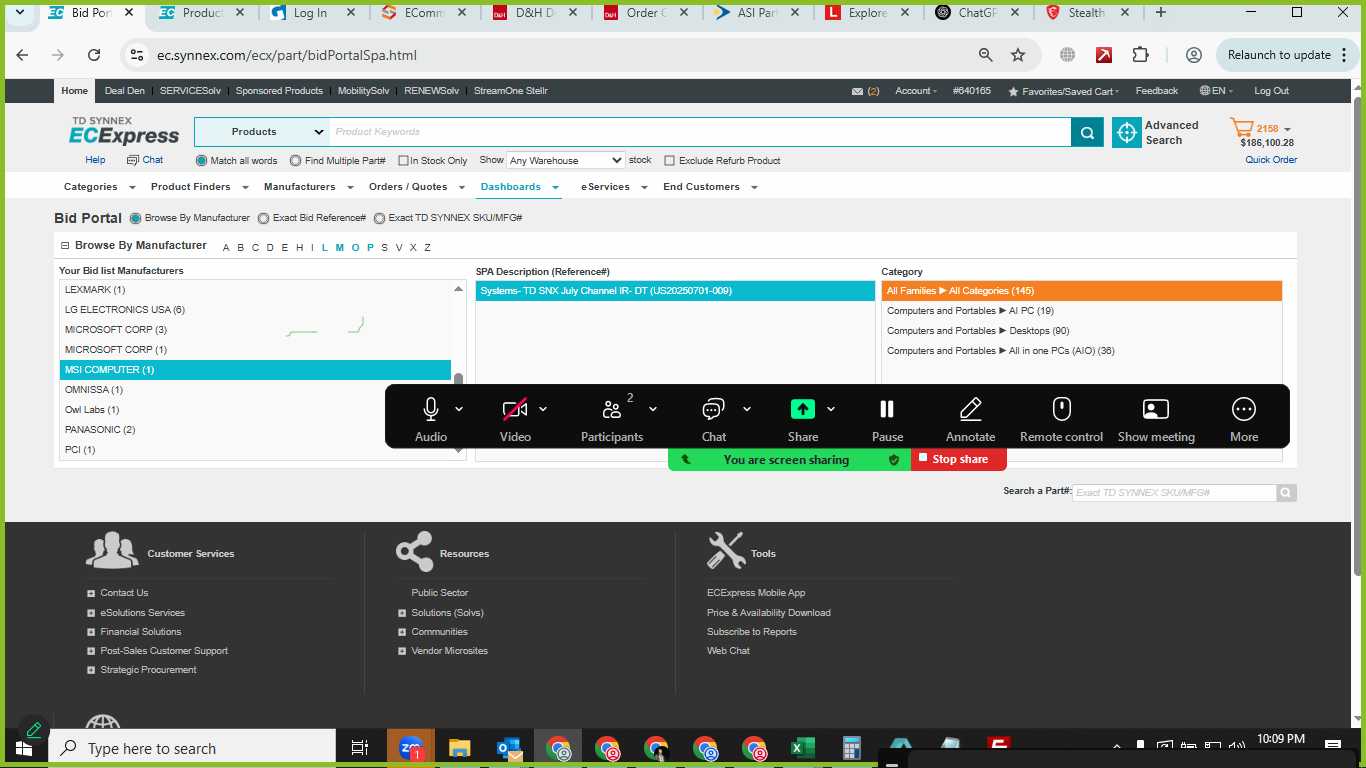The image size is (1366, 768).
Task: Expand Orders / Quotes menu
Action: click(416, 187)
